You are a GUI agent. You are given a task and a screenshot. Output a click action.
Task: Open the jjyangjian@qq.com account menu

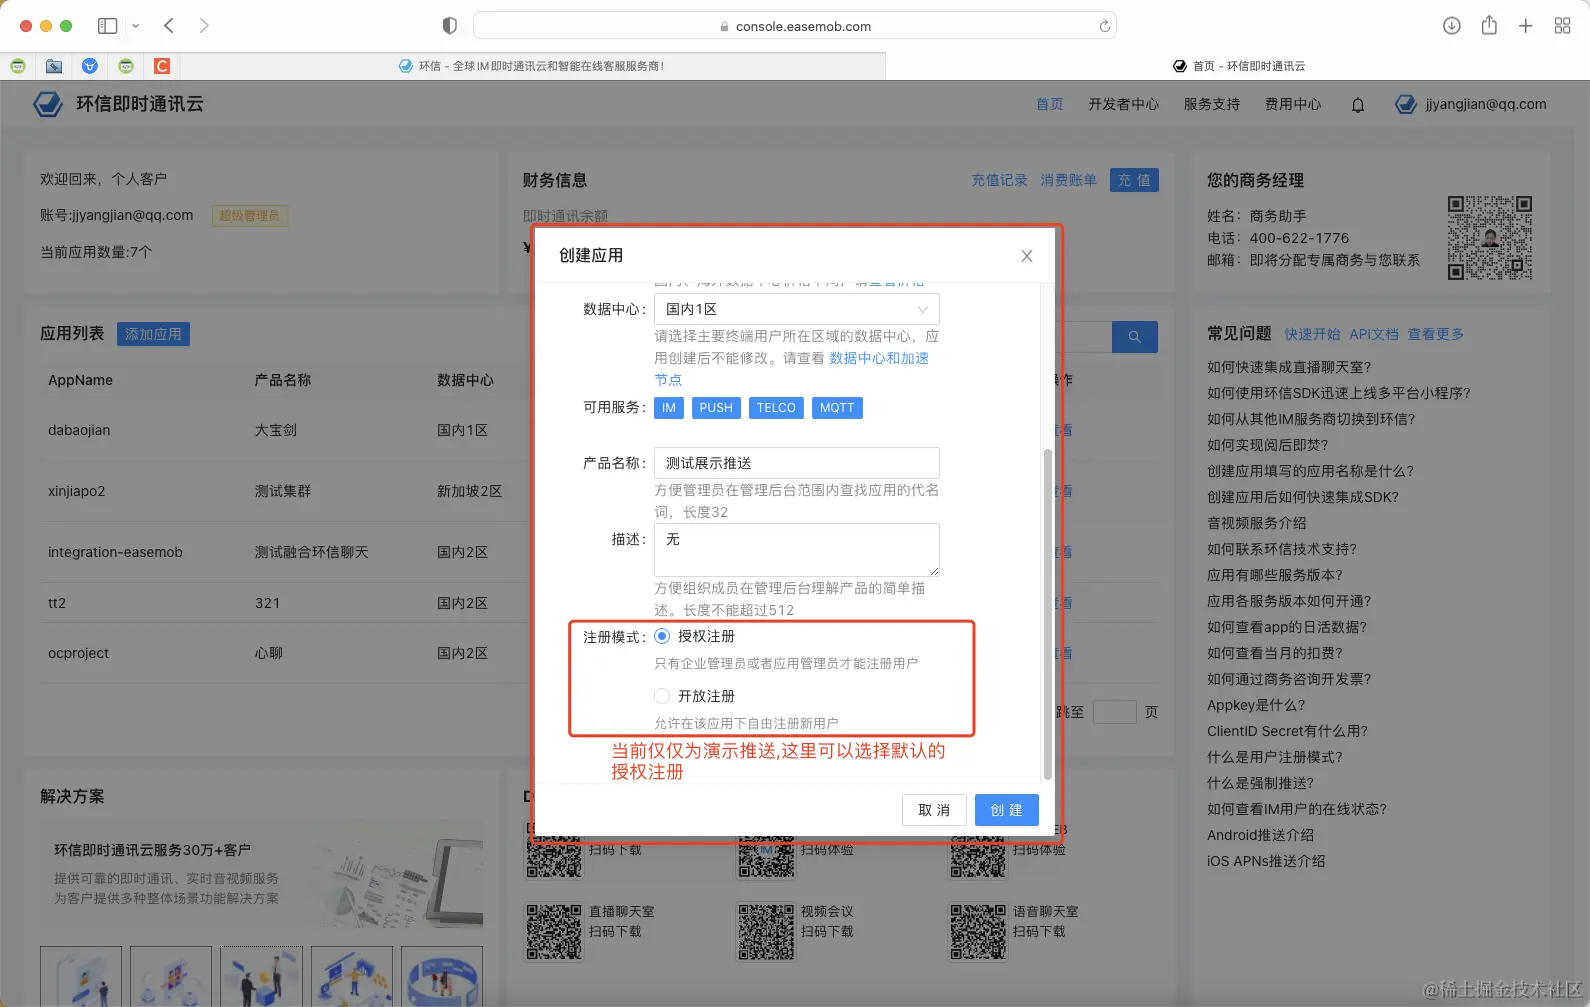point(1471,104)
